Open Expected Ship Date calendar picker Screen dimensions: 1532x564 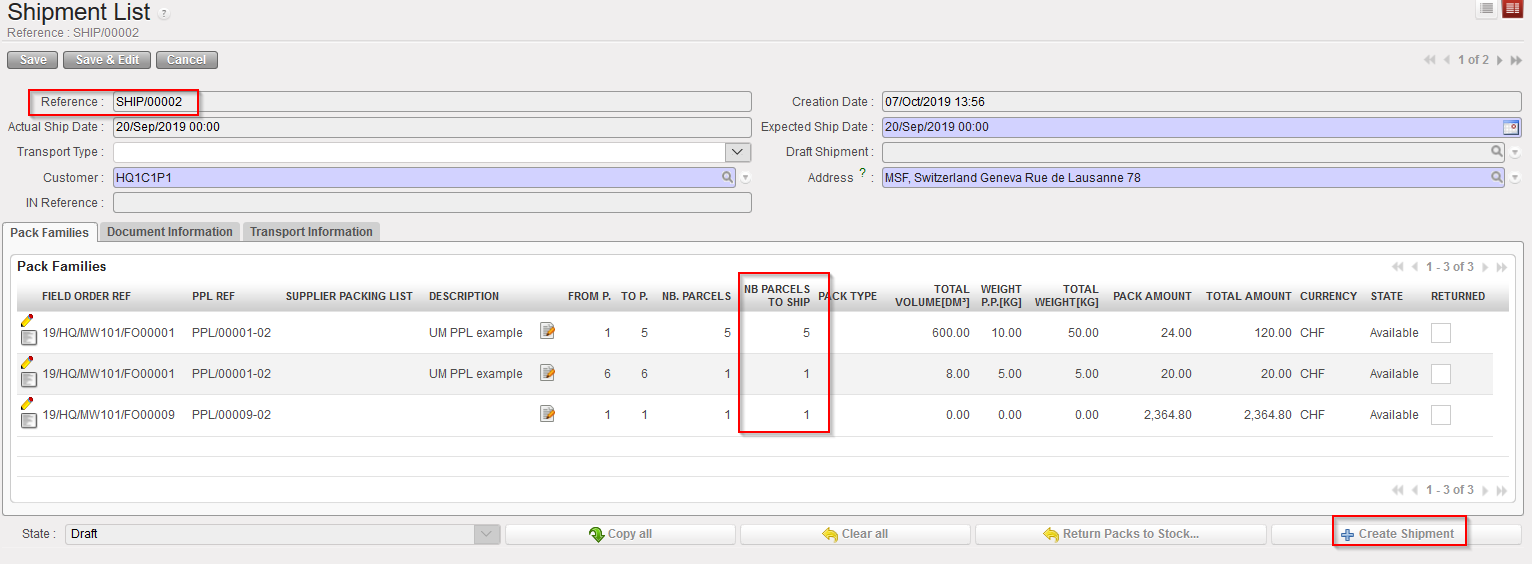1511,127
